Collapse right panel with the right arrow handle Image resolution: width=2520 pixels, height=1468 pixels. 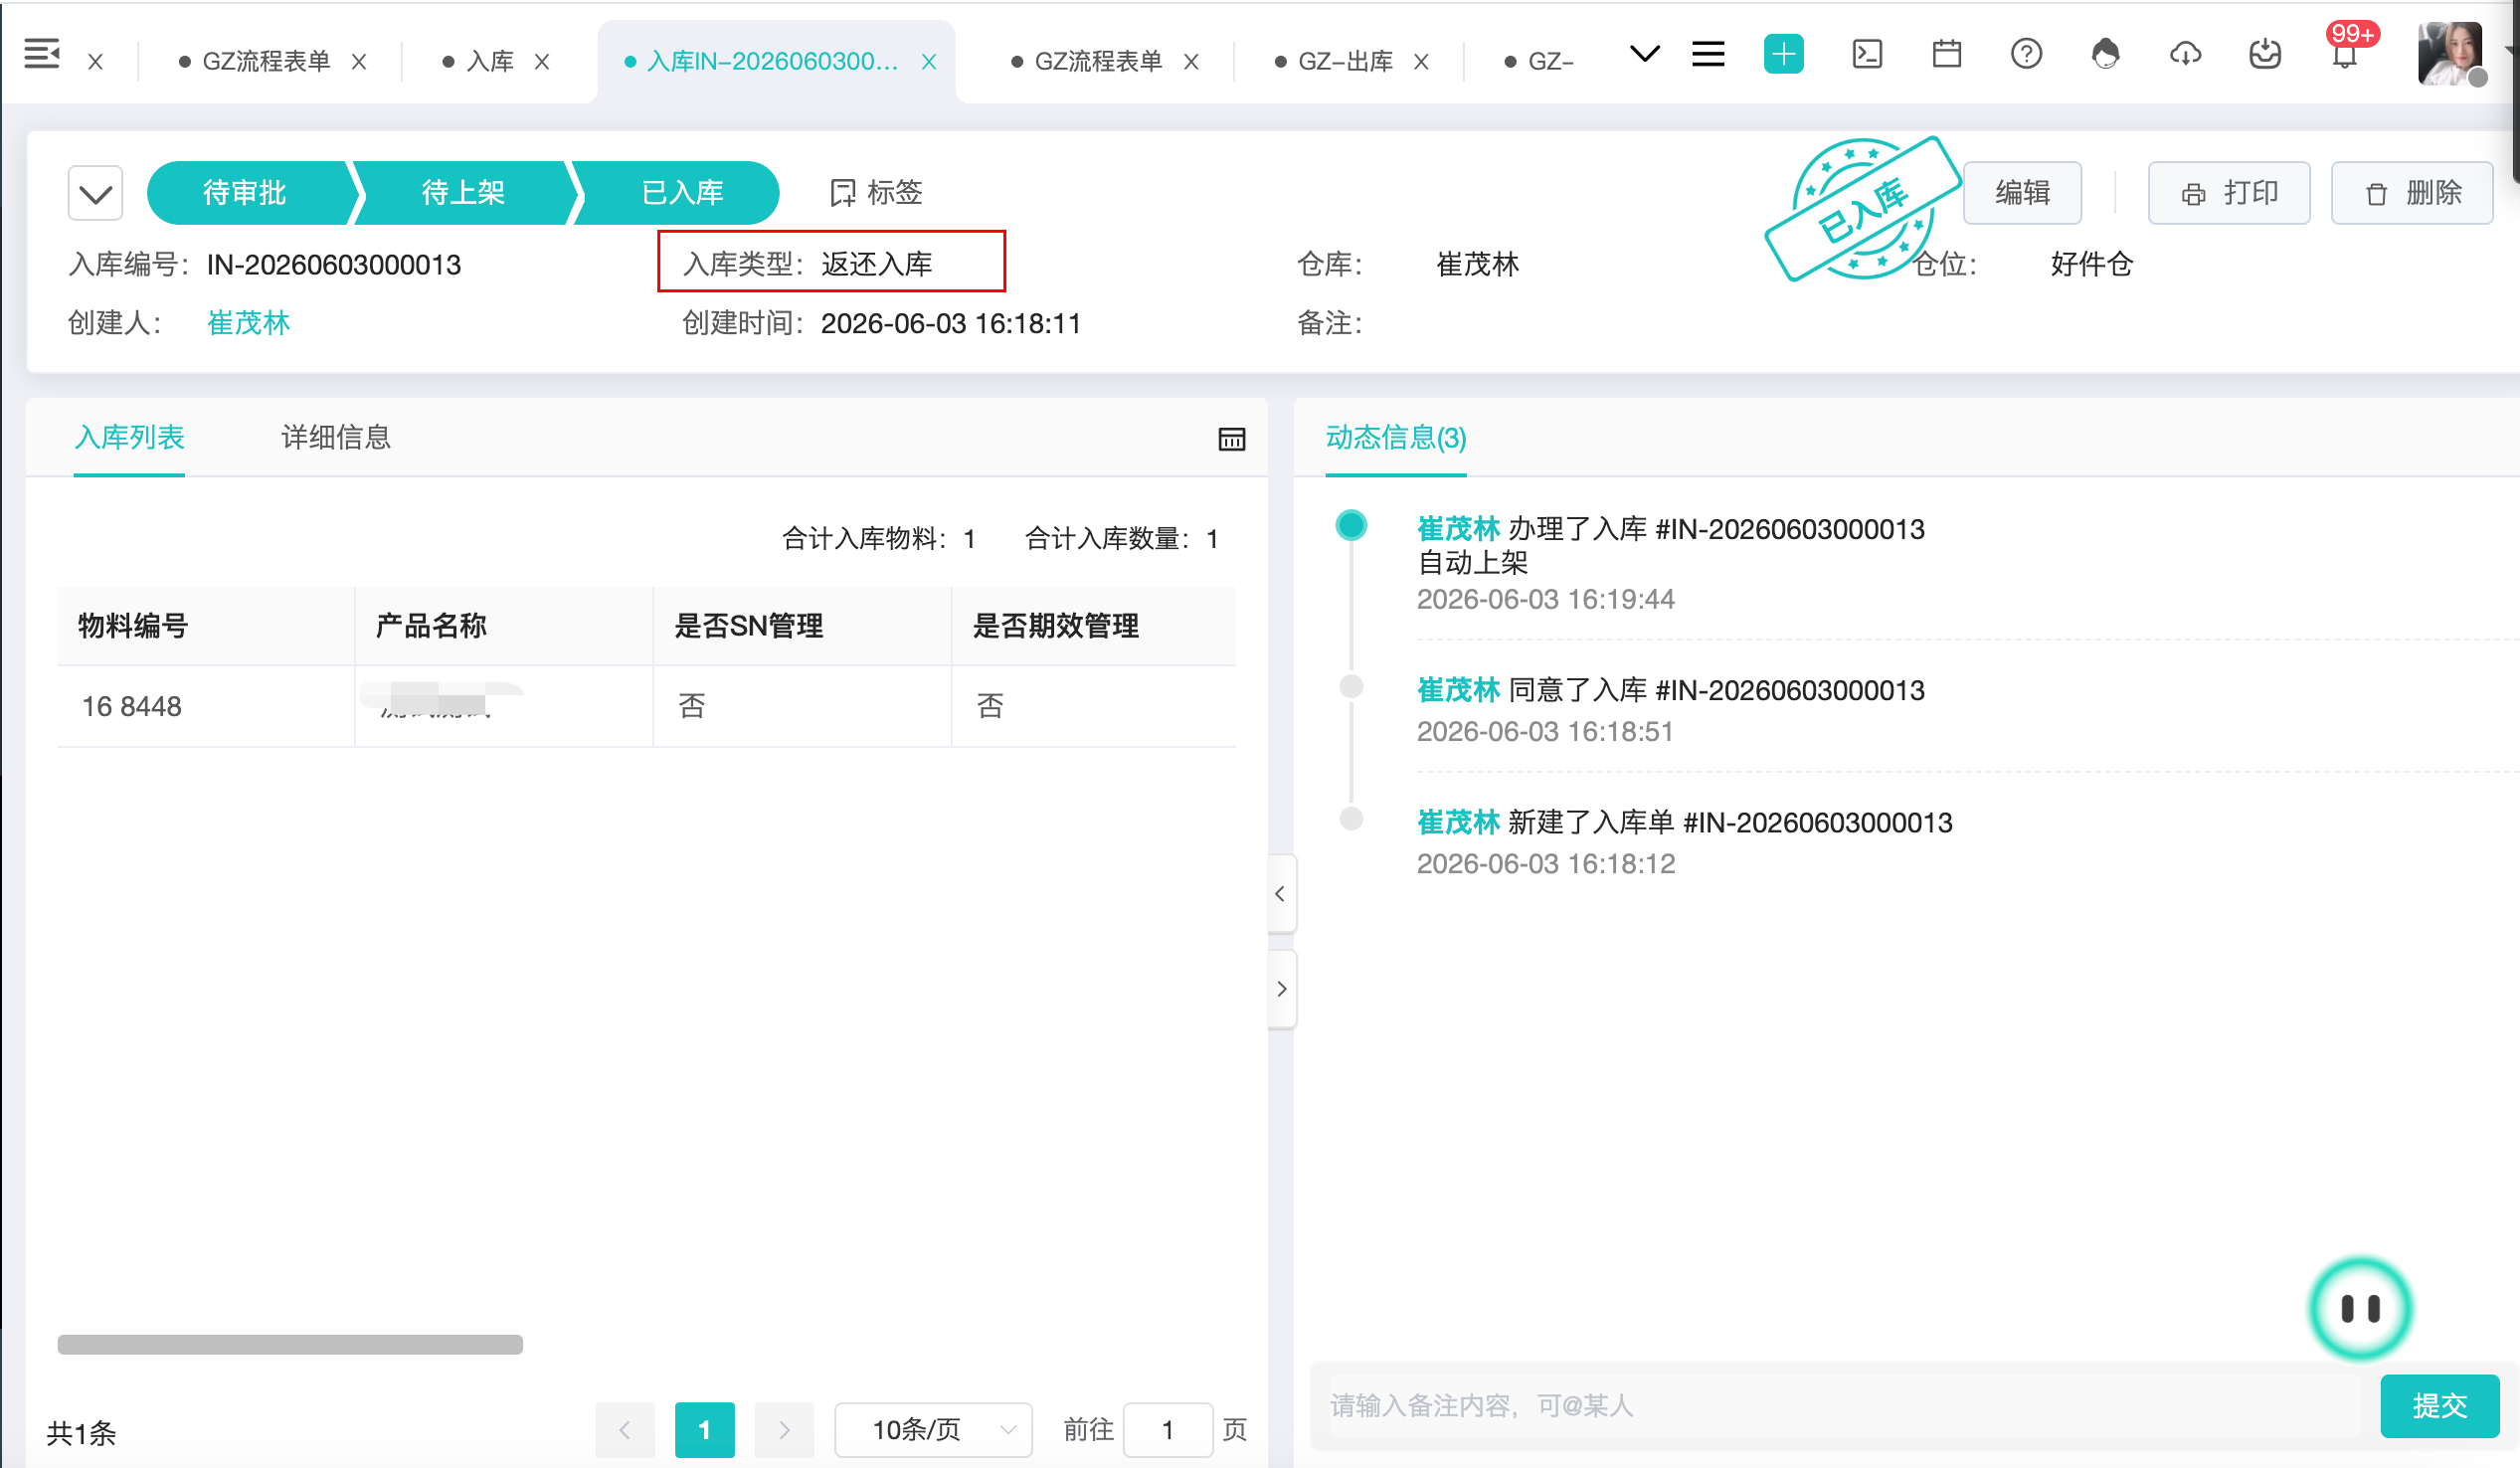(1281, 989)
